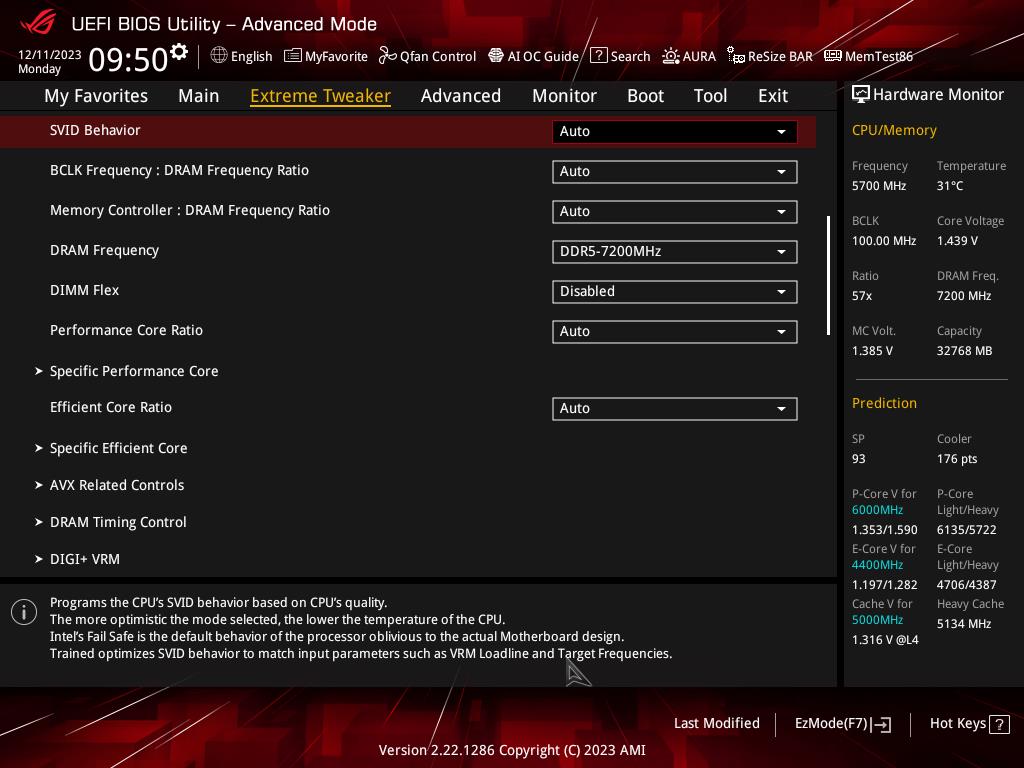
Task: Open Qfan Control fan icon
Action: click(x=388, y=56)
